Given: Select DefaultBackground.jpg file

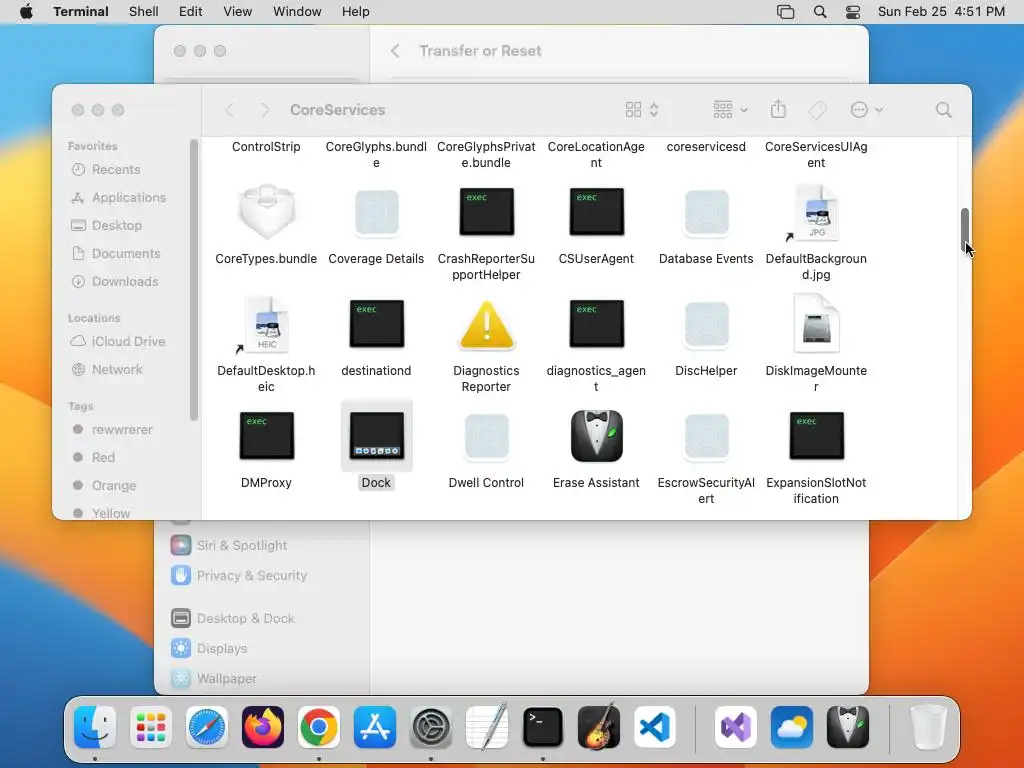Looking at the screenshot, I should 816,213.
